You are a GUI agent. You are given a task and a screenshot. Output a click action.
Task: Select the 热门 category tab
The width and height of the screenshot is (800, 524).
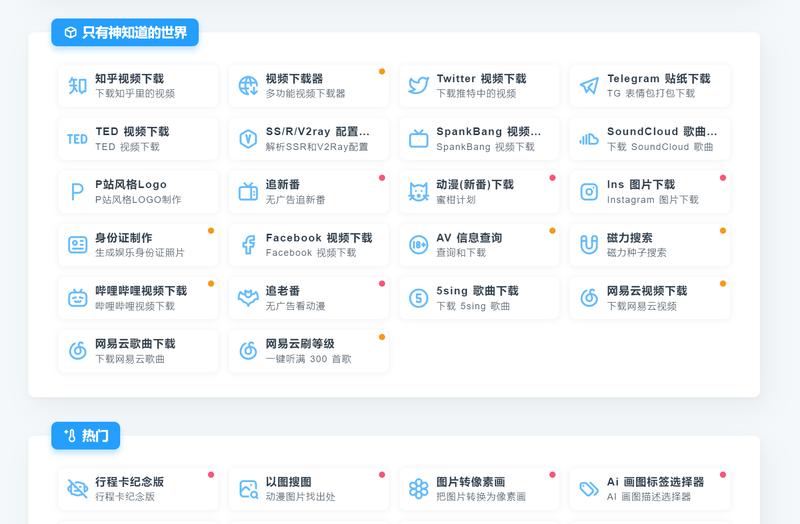[x=86, y=435]
